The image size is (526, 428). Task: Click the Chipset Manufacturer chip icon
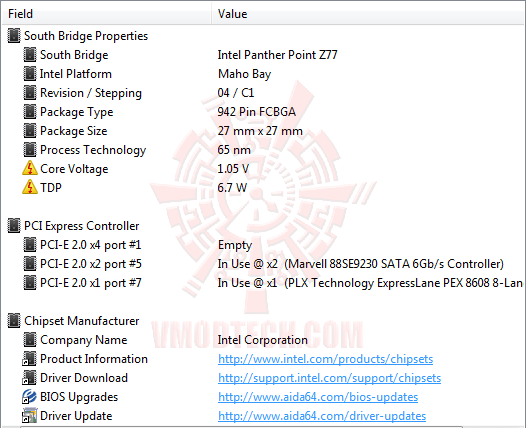pos(14,321)
